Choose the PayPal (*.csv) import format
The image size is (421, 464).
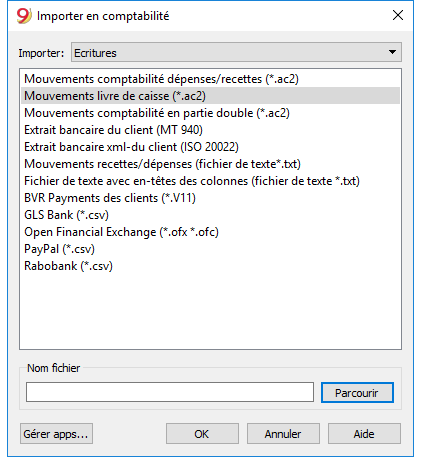pyautogui.click(x=210, y=249)
